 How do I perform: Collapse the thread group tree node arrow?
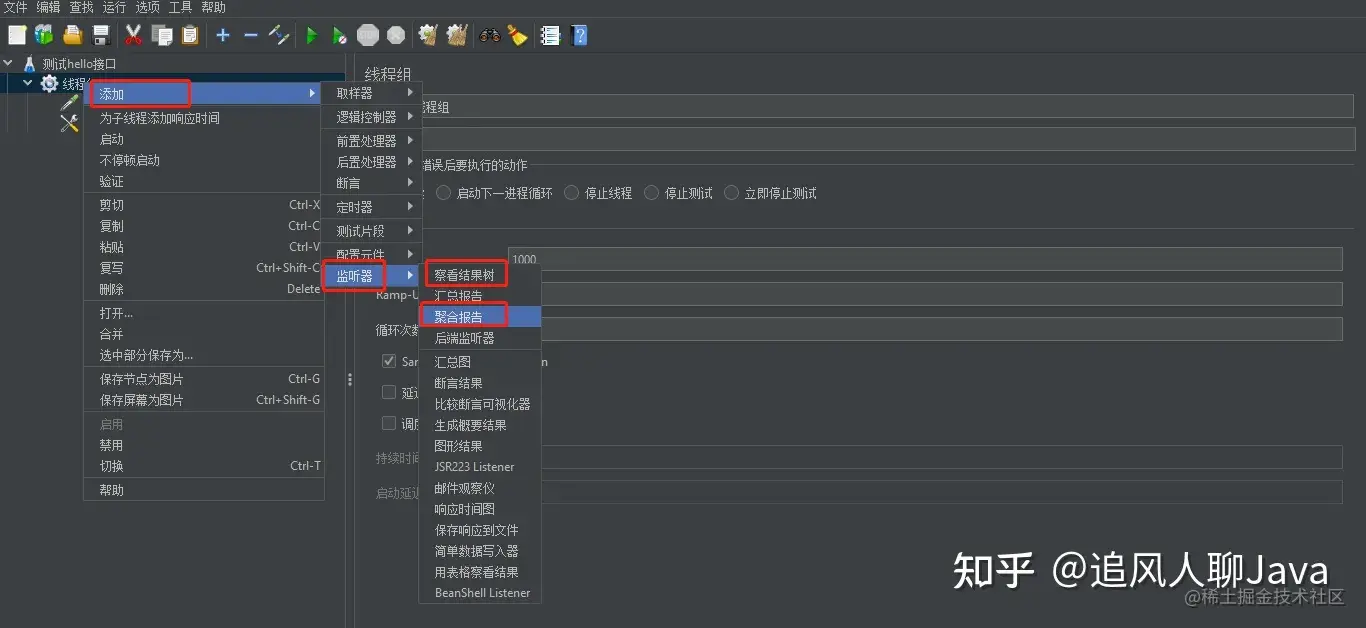[28, 83]
